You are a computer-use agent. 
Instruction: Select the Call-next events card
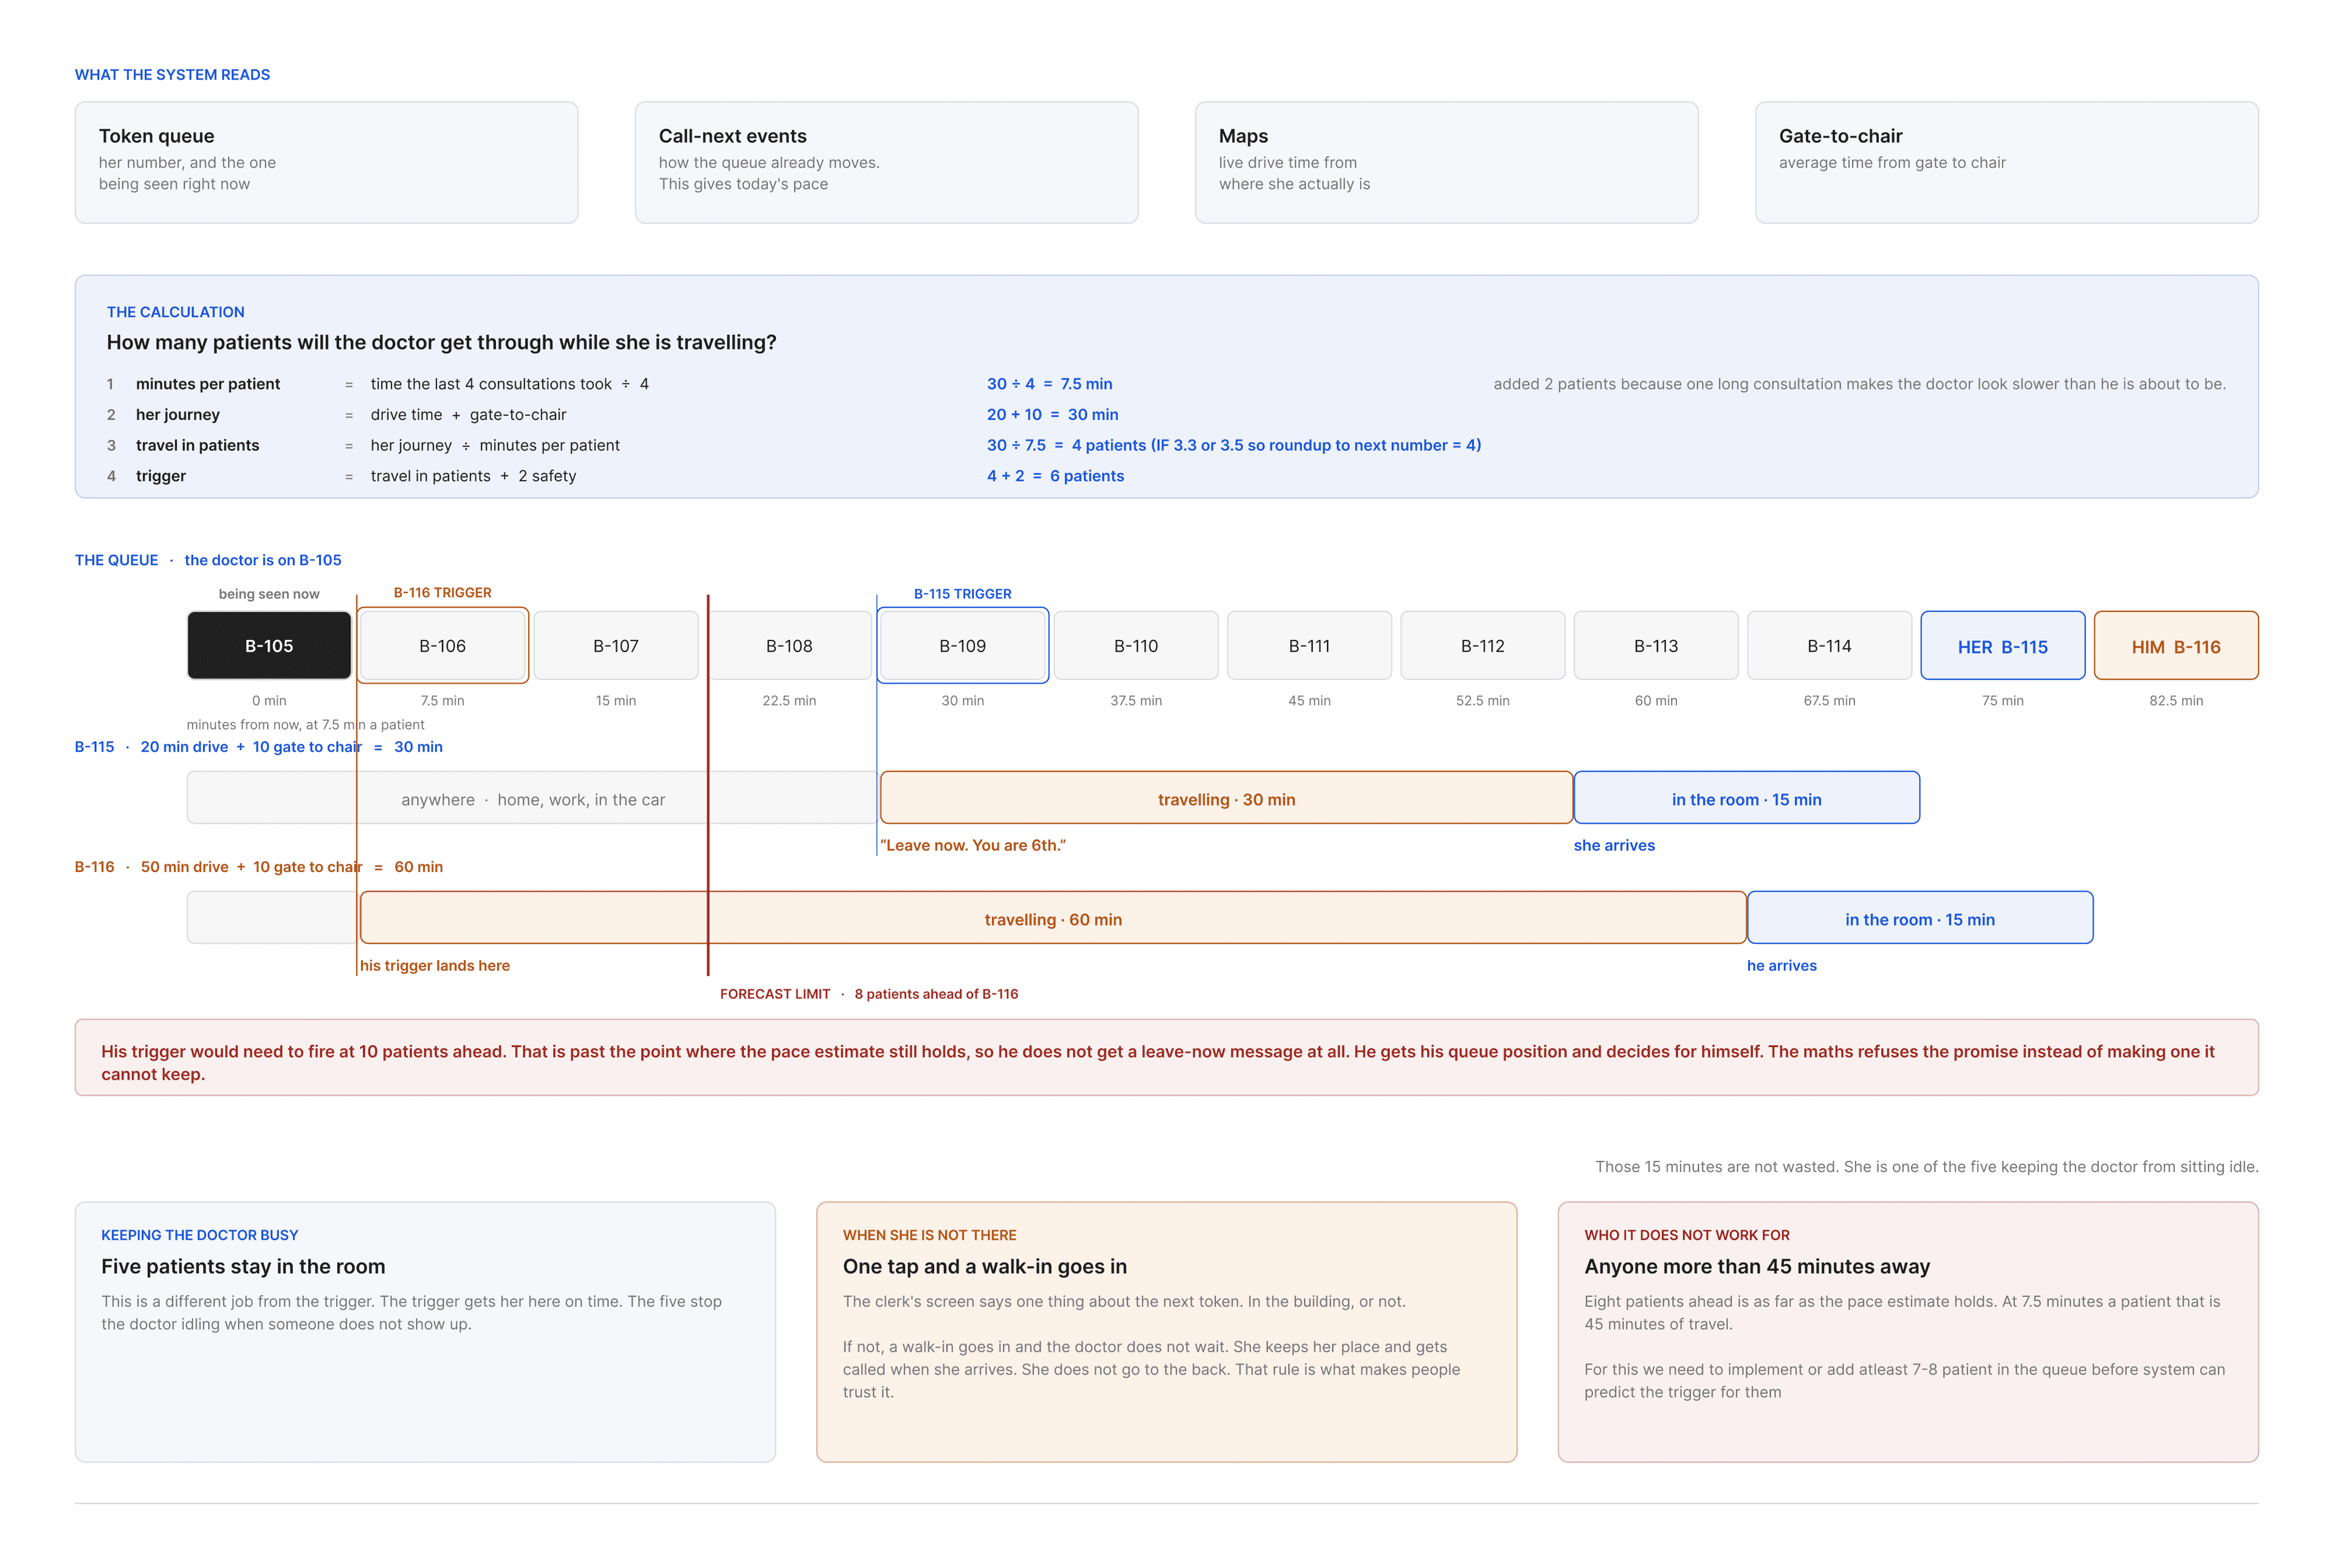(x=886, y=162)
